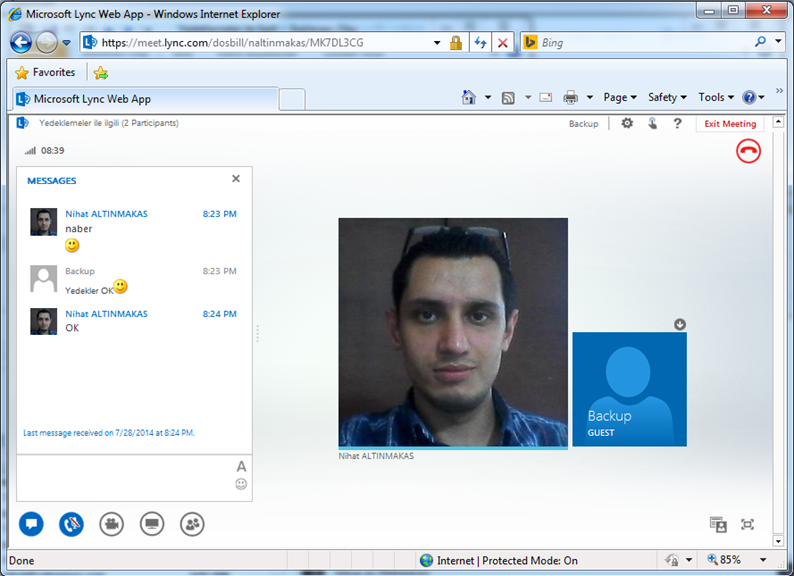
Task: Click the RSS feeds icon
Action: 508,98
